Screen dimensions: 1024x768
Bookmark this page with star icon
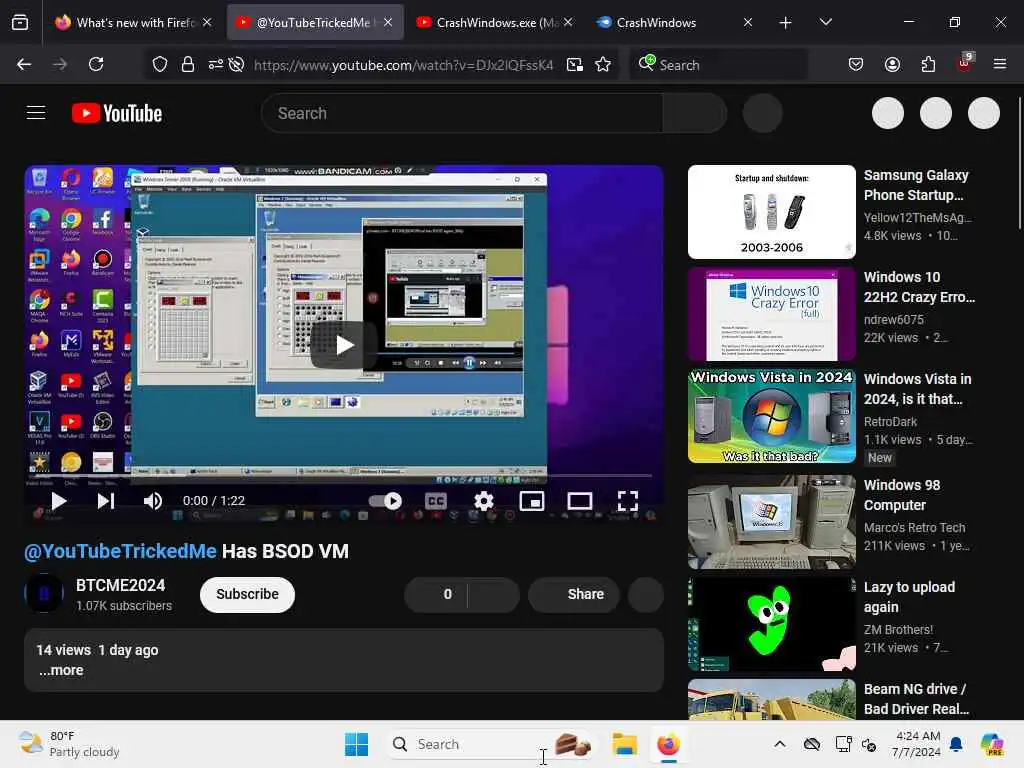(x=603, y=64)
